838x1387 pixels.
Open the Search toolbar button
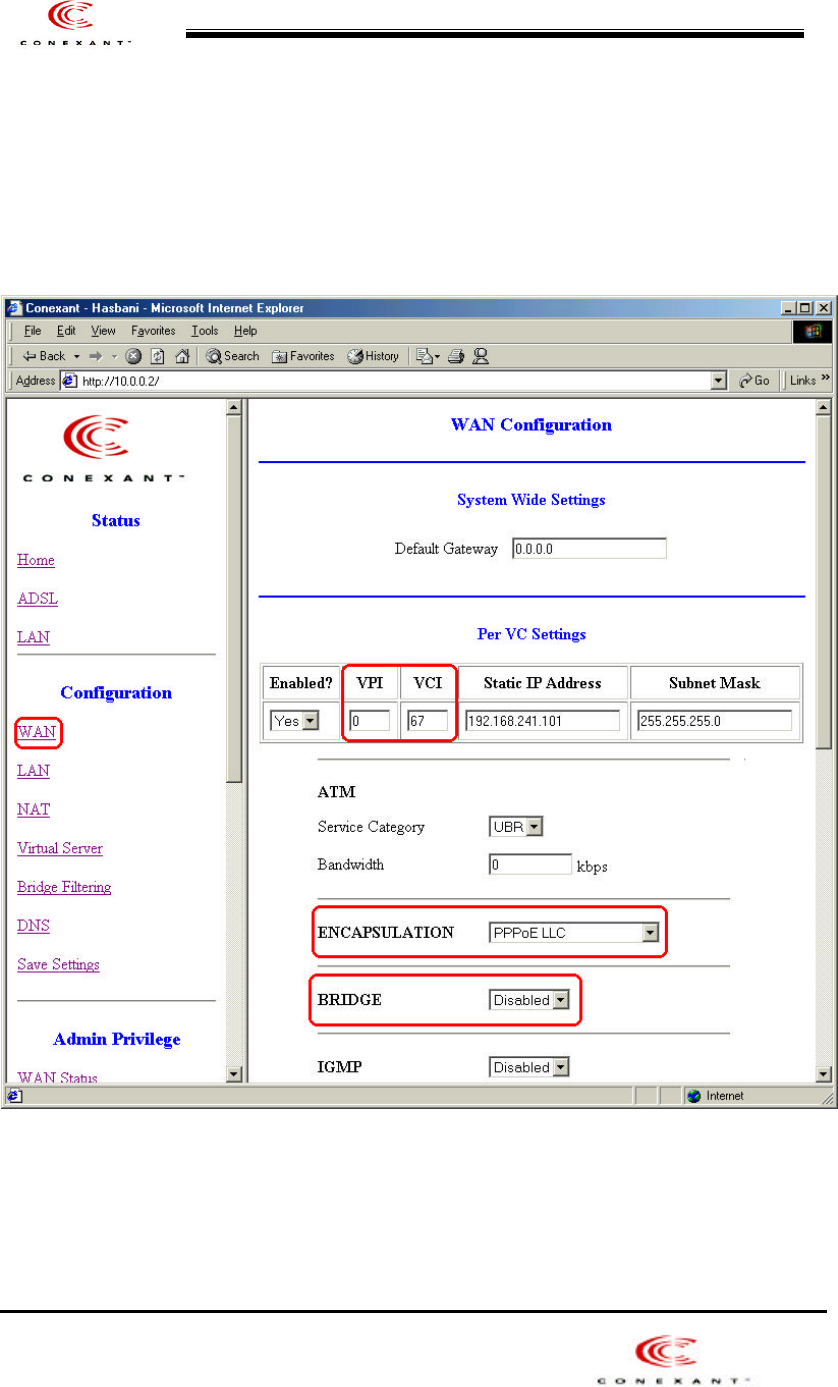pyautogui.click(x=233, y=356)
